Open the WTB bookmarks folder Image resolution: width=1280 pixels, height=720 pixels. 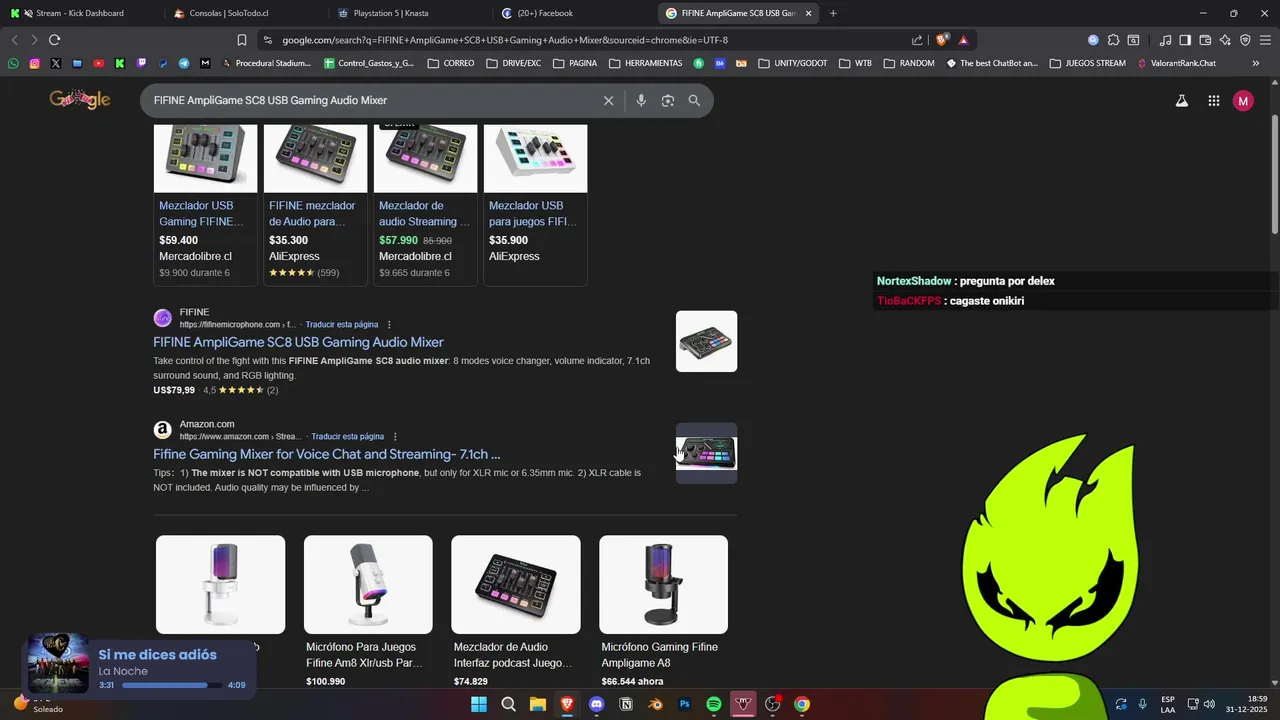click(855, 63)
